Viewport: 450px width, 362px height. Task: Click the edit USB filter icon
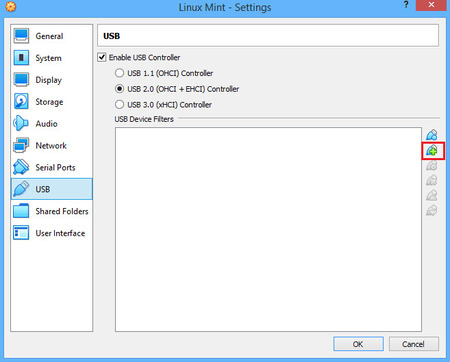pyautogui.click(x=432, y=165)
